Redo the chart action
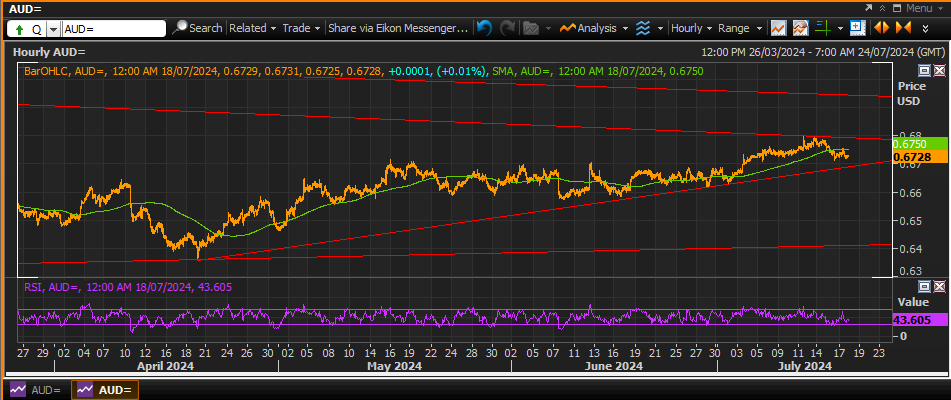The height and width of the screenshot is (400, 951). point(507,28)
